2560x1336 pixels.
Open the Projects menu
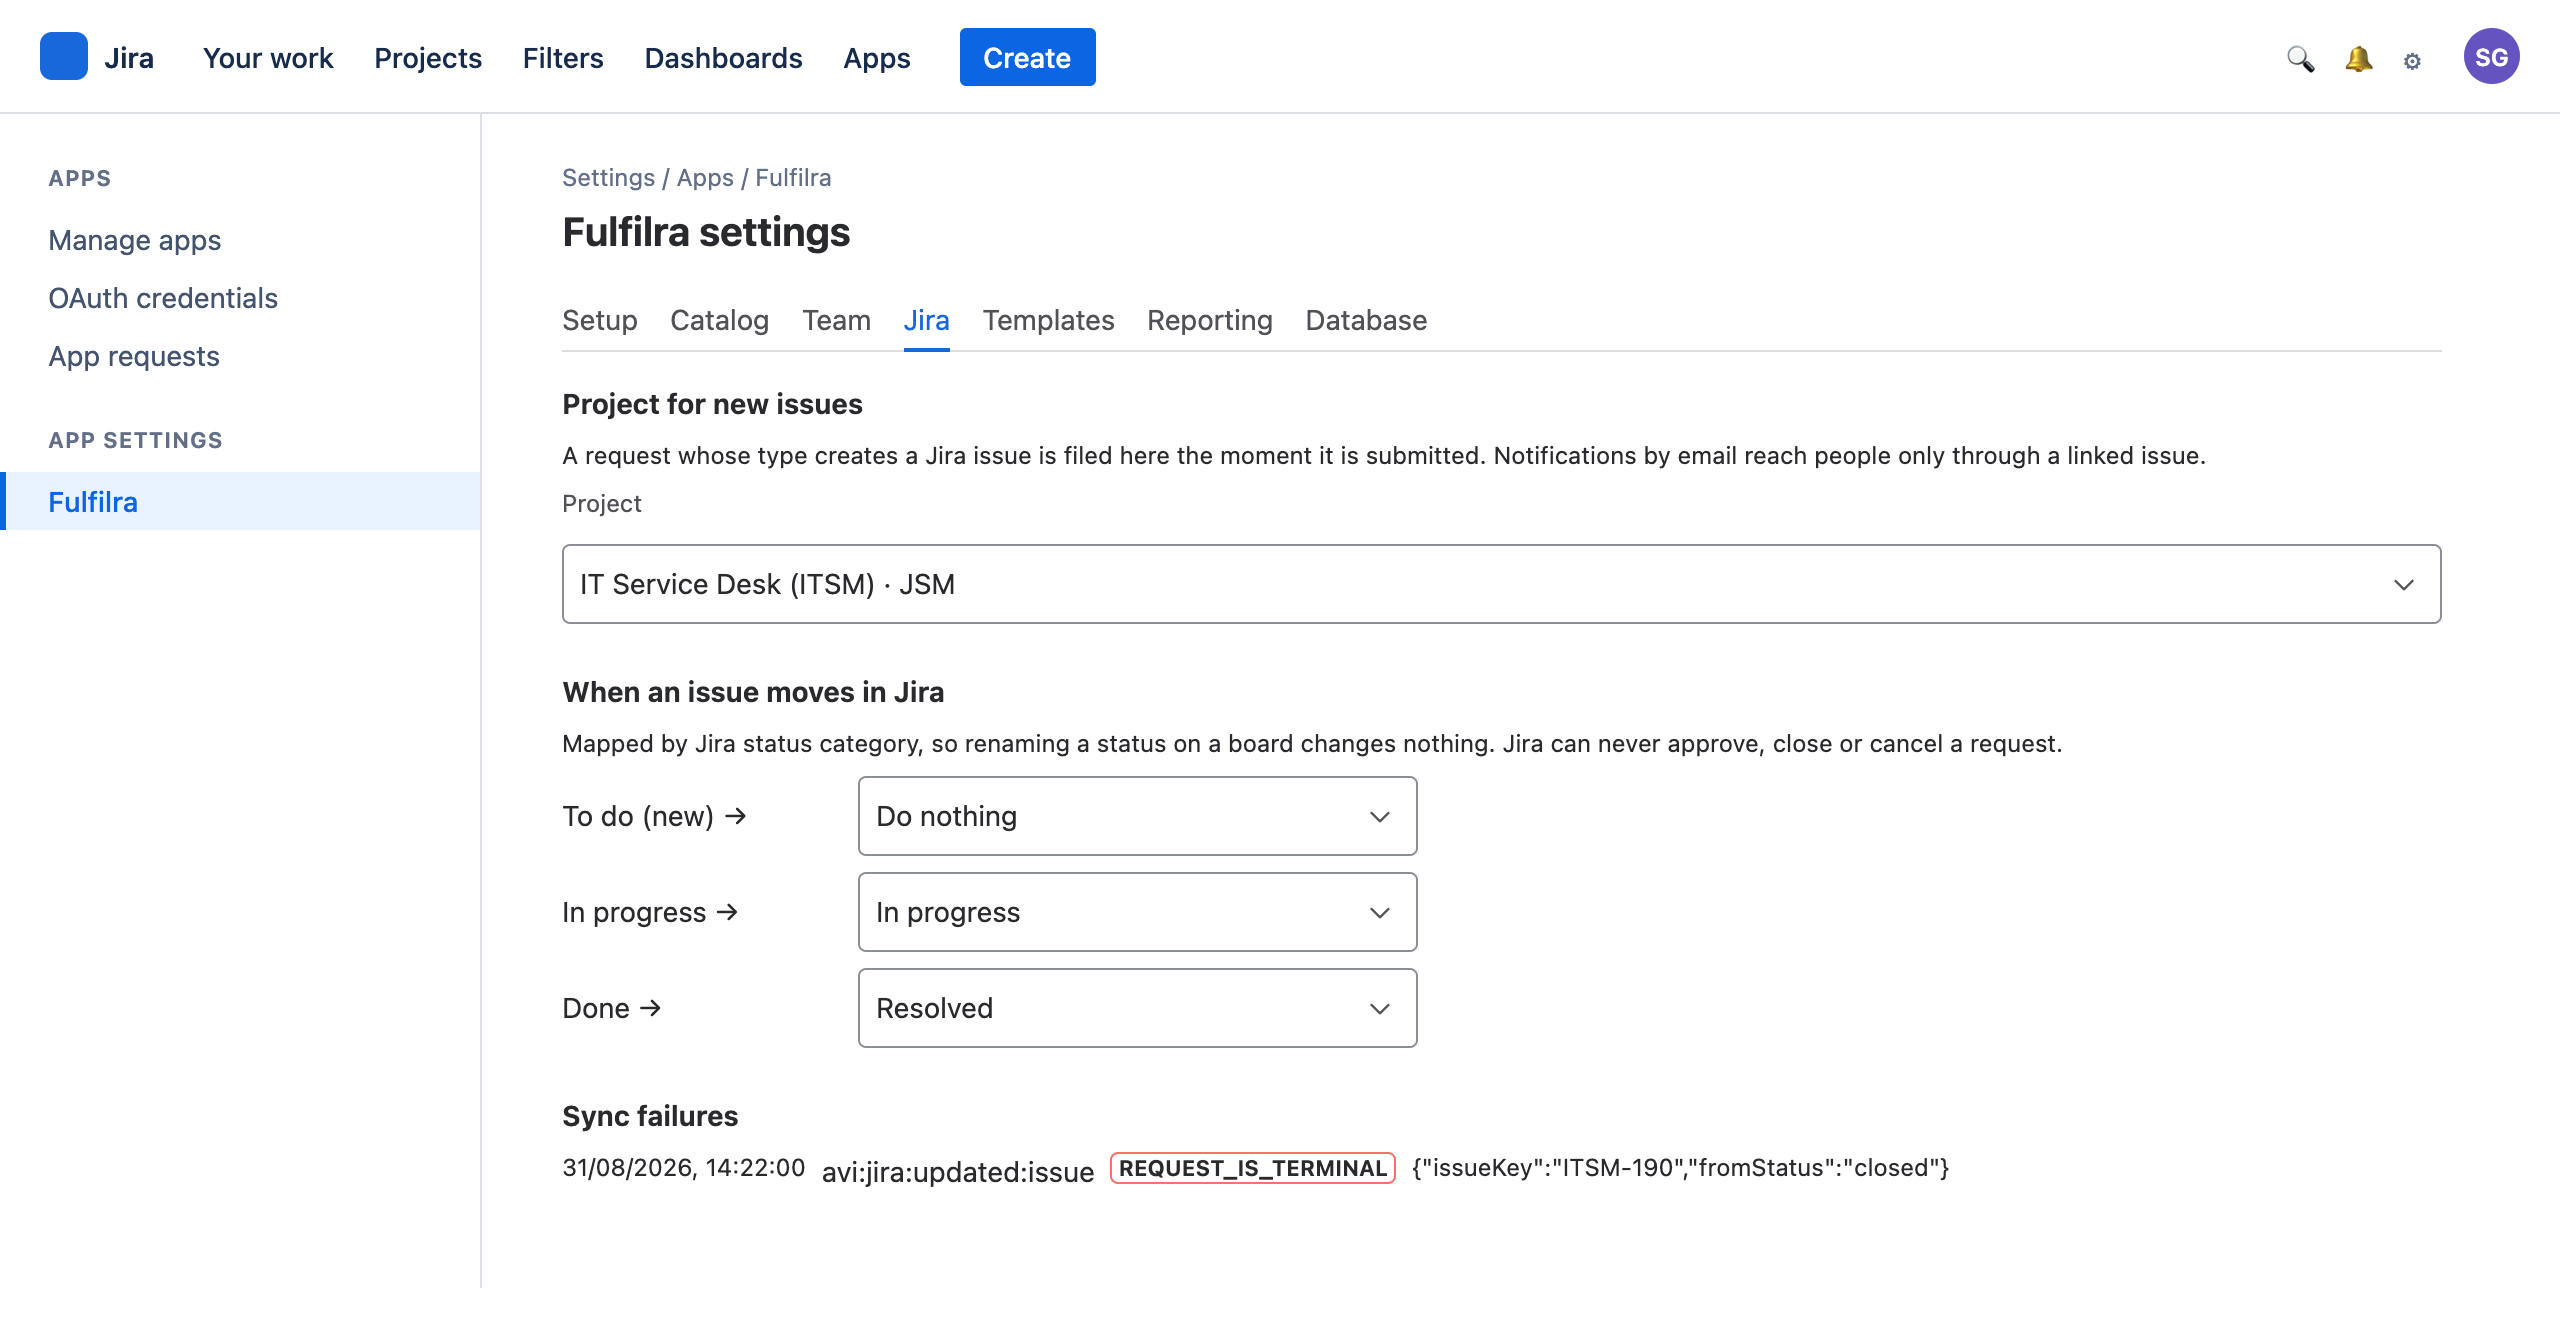point(428,58)
